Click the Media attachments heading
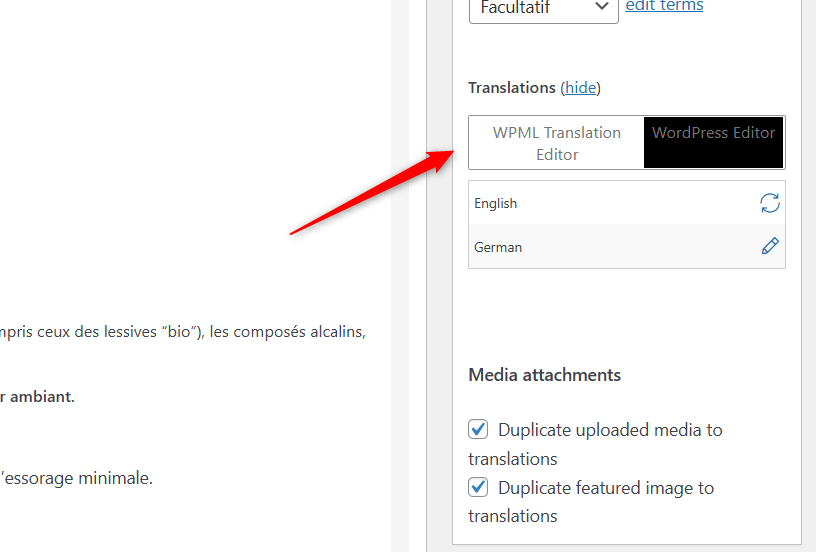816x552 pixels. click(x=544, y=375)
